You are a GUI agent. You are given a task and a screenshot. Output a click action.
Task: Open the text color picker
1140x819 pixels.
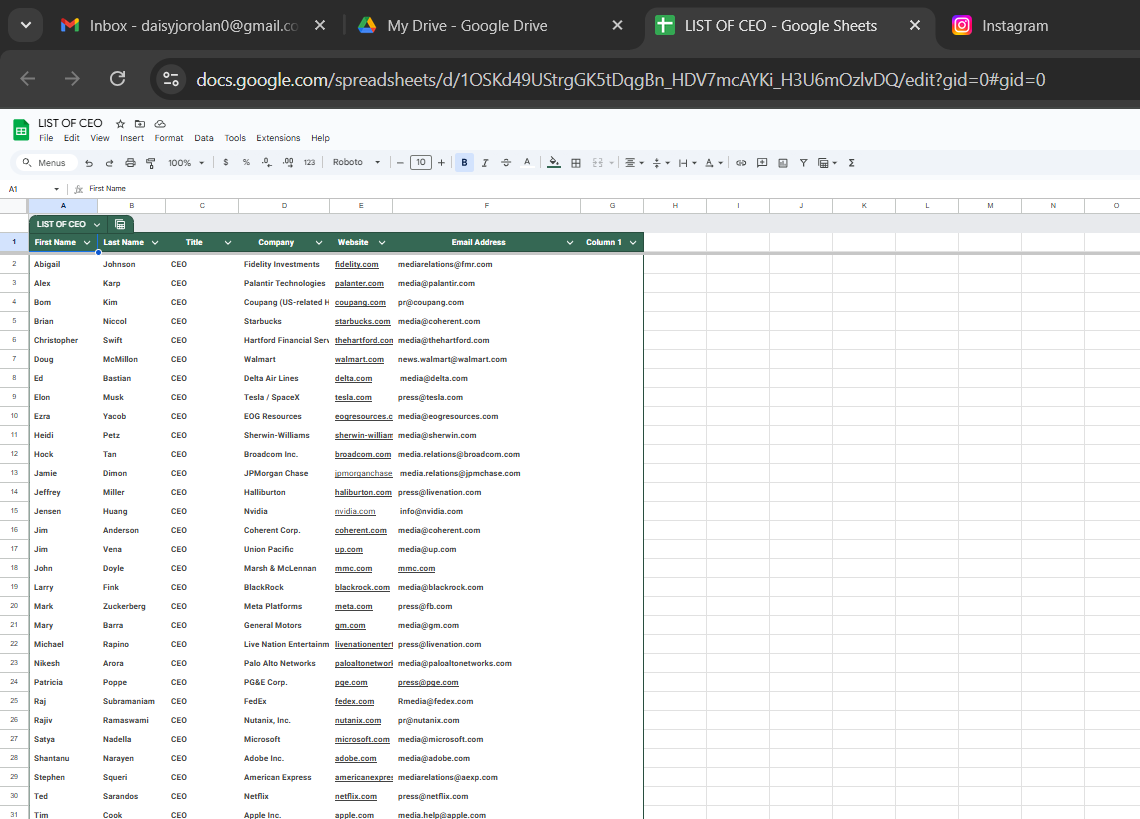[x=527, y=163]
